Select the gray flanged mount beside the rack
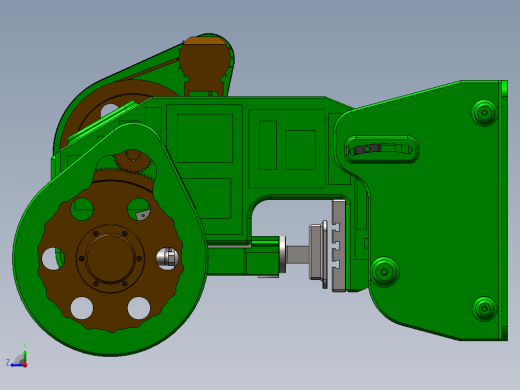The height and width of the screenshot is (390, 520). (x=319, y=254)
